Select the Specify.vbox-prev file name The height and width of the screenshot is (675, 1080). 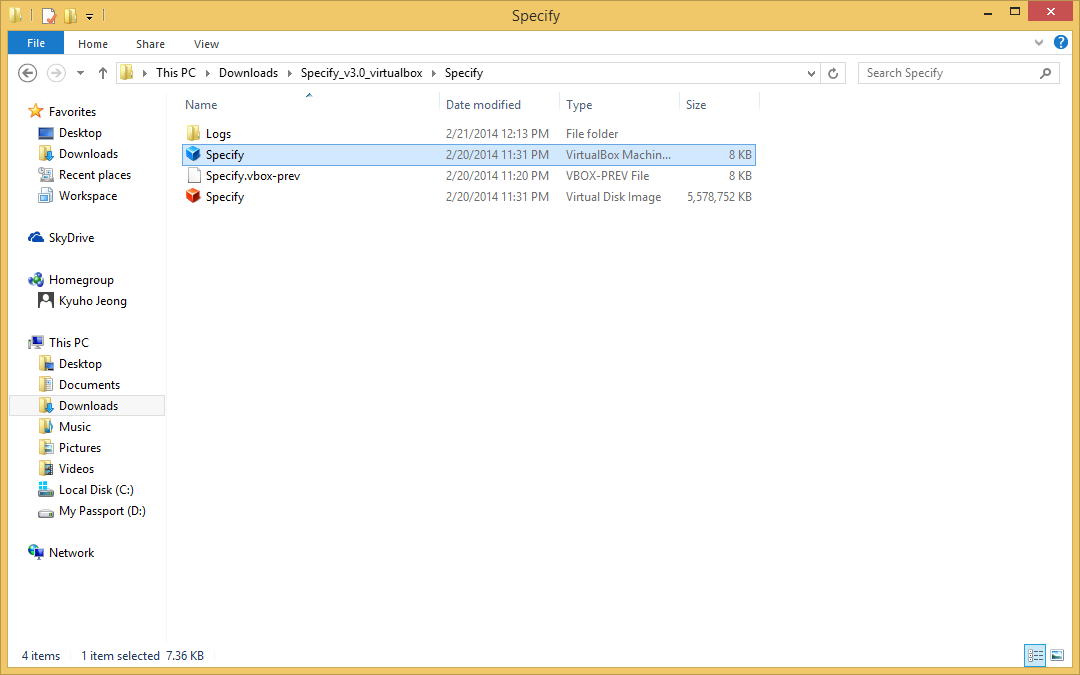point(253,176)
